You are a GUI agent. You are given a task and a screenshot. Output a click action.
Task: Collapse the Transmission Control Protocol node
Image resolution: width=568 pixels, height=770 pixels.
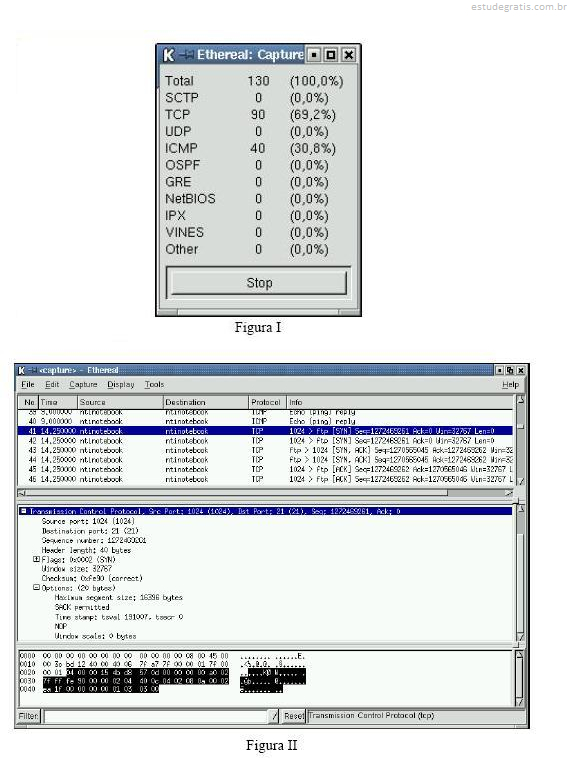pos(23,511)
